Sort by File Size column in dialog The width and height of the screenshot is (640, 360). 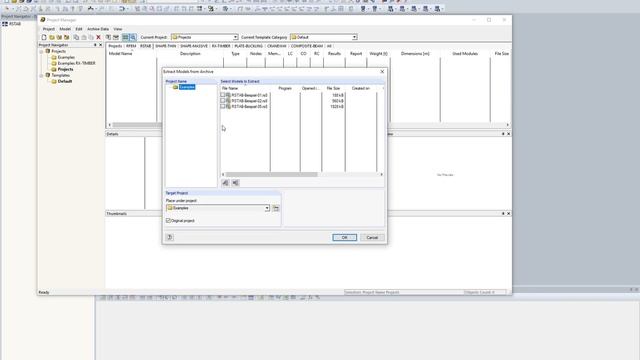pos(333,88)
